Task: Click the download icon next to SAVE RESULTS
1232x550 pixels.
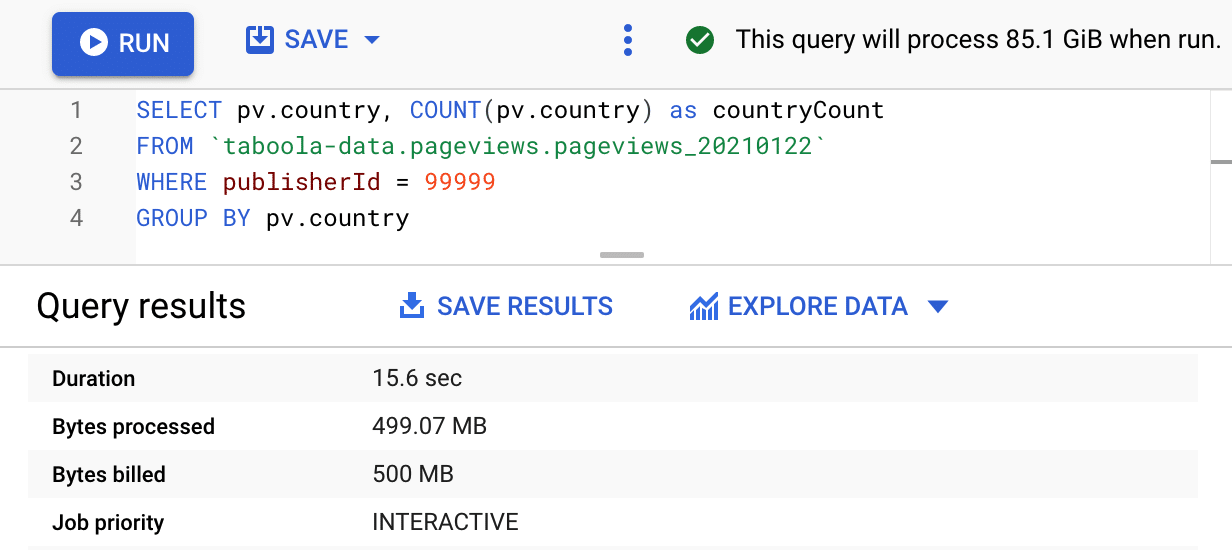Action: [411, 306]
